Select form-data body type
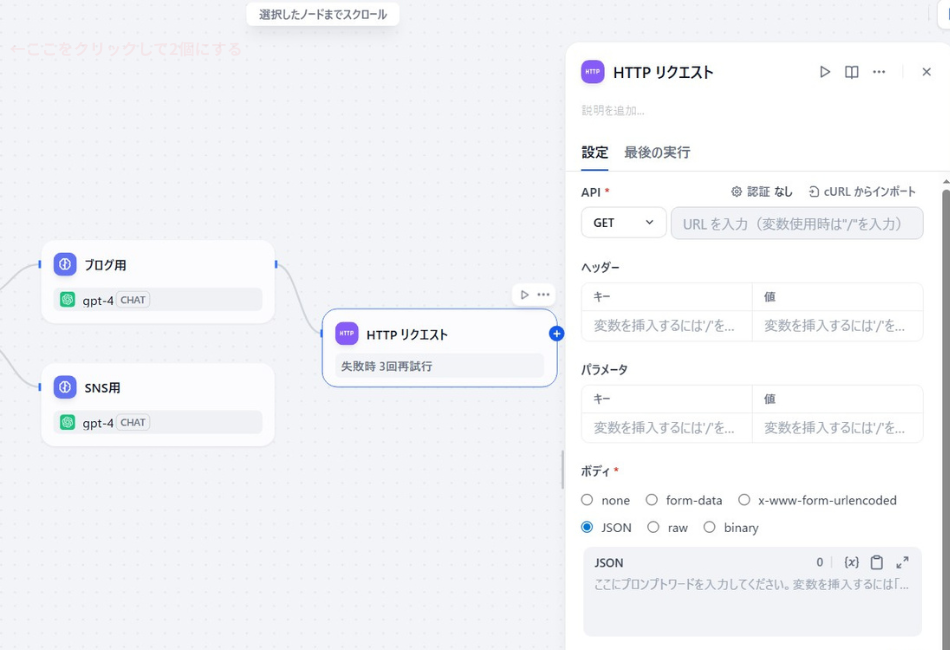 pos(652,500)
